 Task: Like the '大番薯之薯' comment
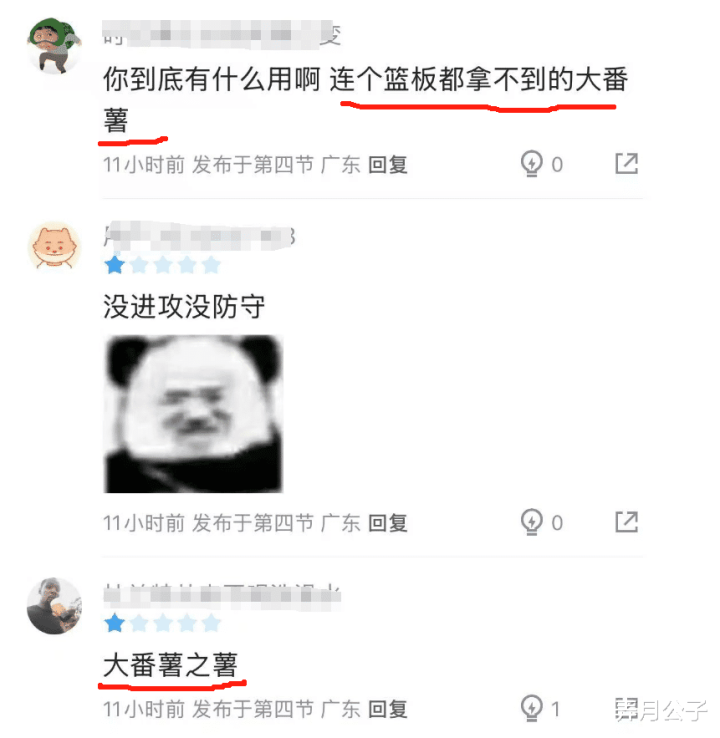(x=532, y=707)
